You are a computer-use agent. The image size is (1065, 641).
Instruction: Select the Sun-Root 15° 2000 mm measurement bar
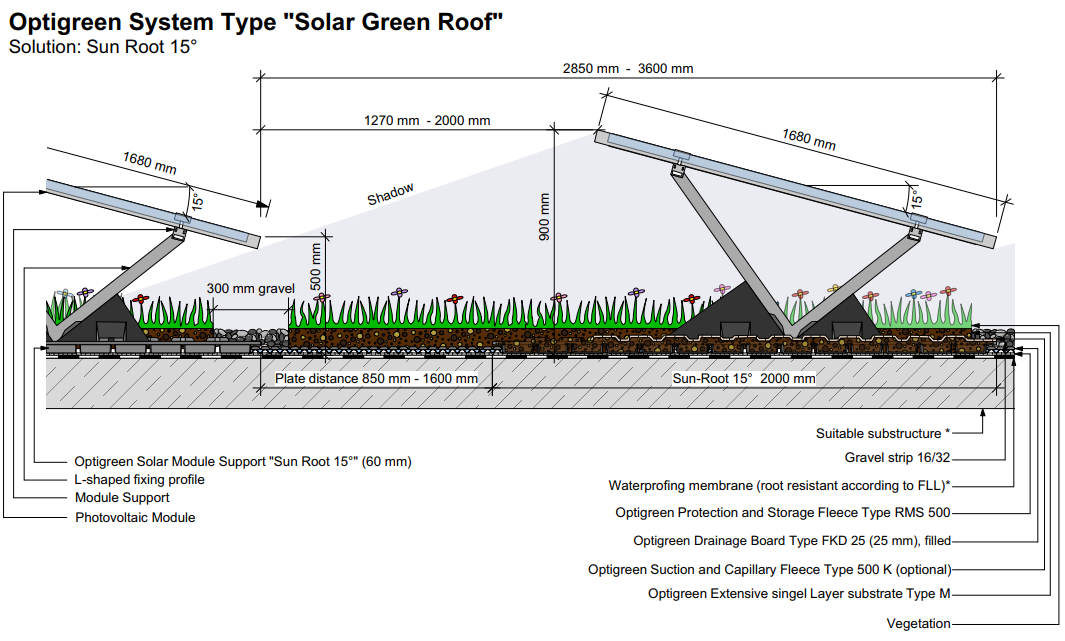745,377
